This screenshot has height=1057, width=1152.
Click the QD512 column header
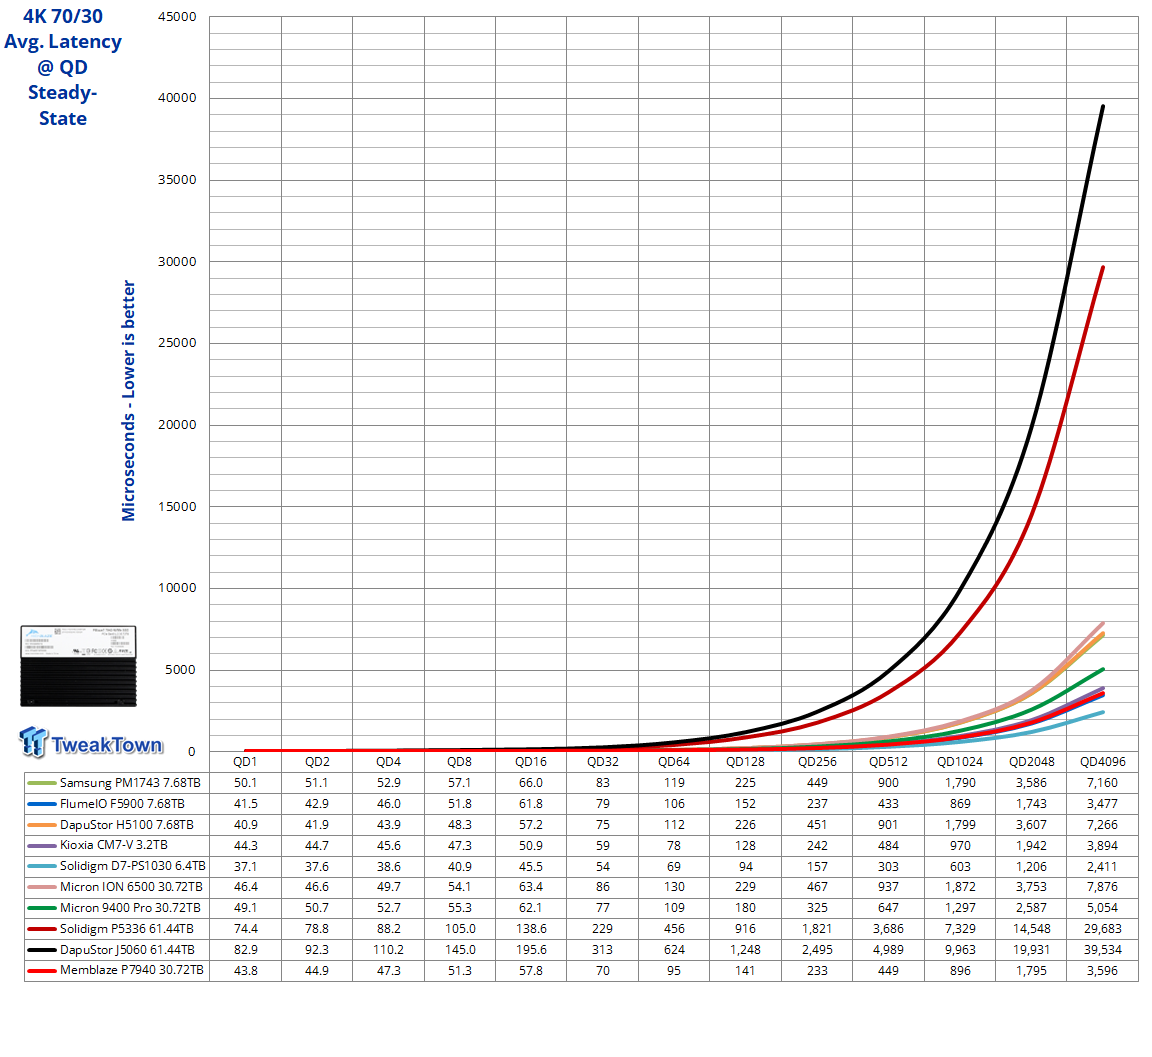[888, 762]
